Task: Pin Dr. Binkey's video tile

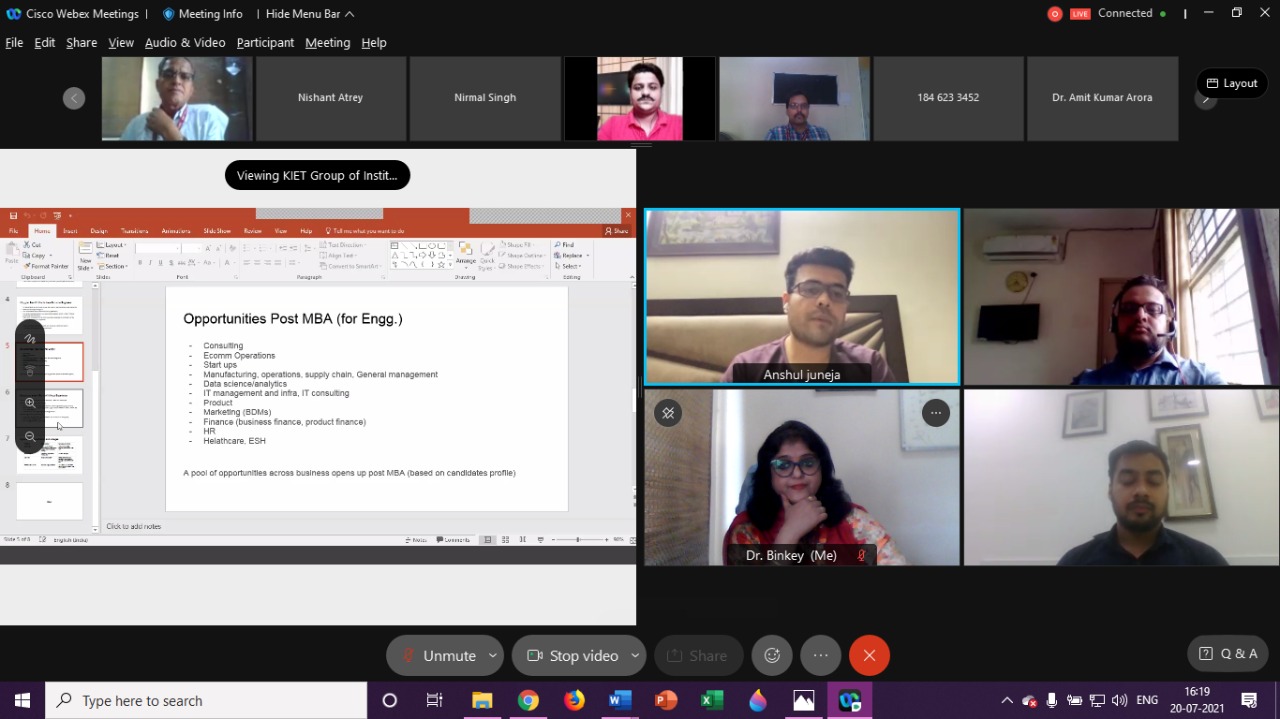Action: click(x=668, y=413)
